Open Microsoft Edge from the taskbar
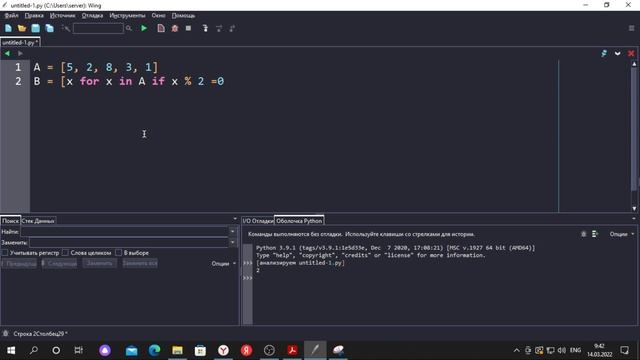This screenshot has width=640, height=360. point(154,350)
